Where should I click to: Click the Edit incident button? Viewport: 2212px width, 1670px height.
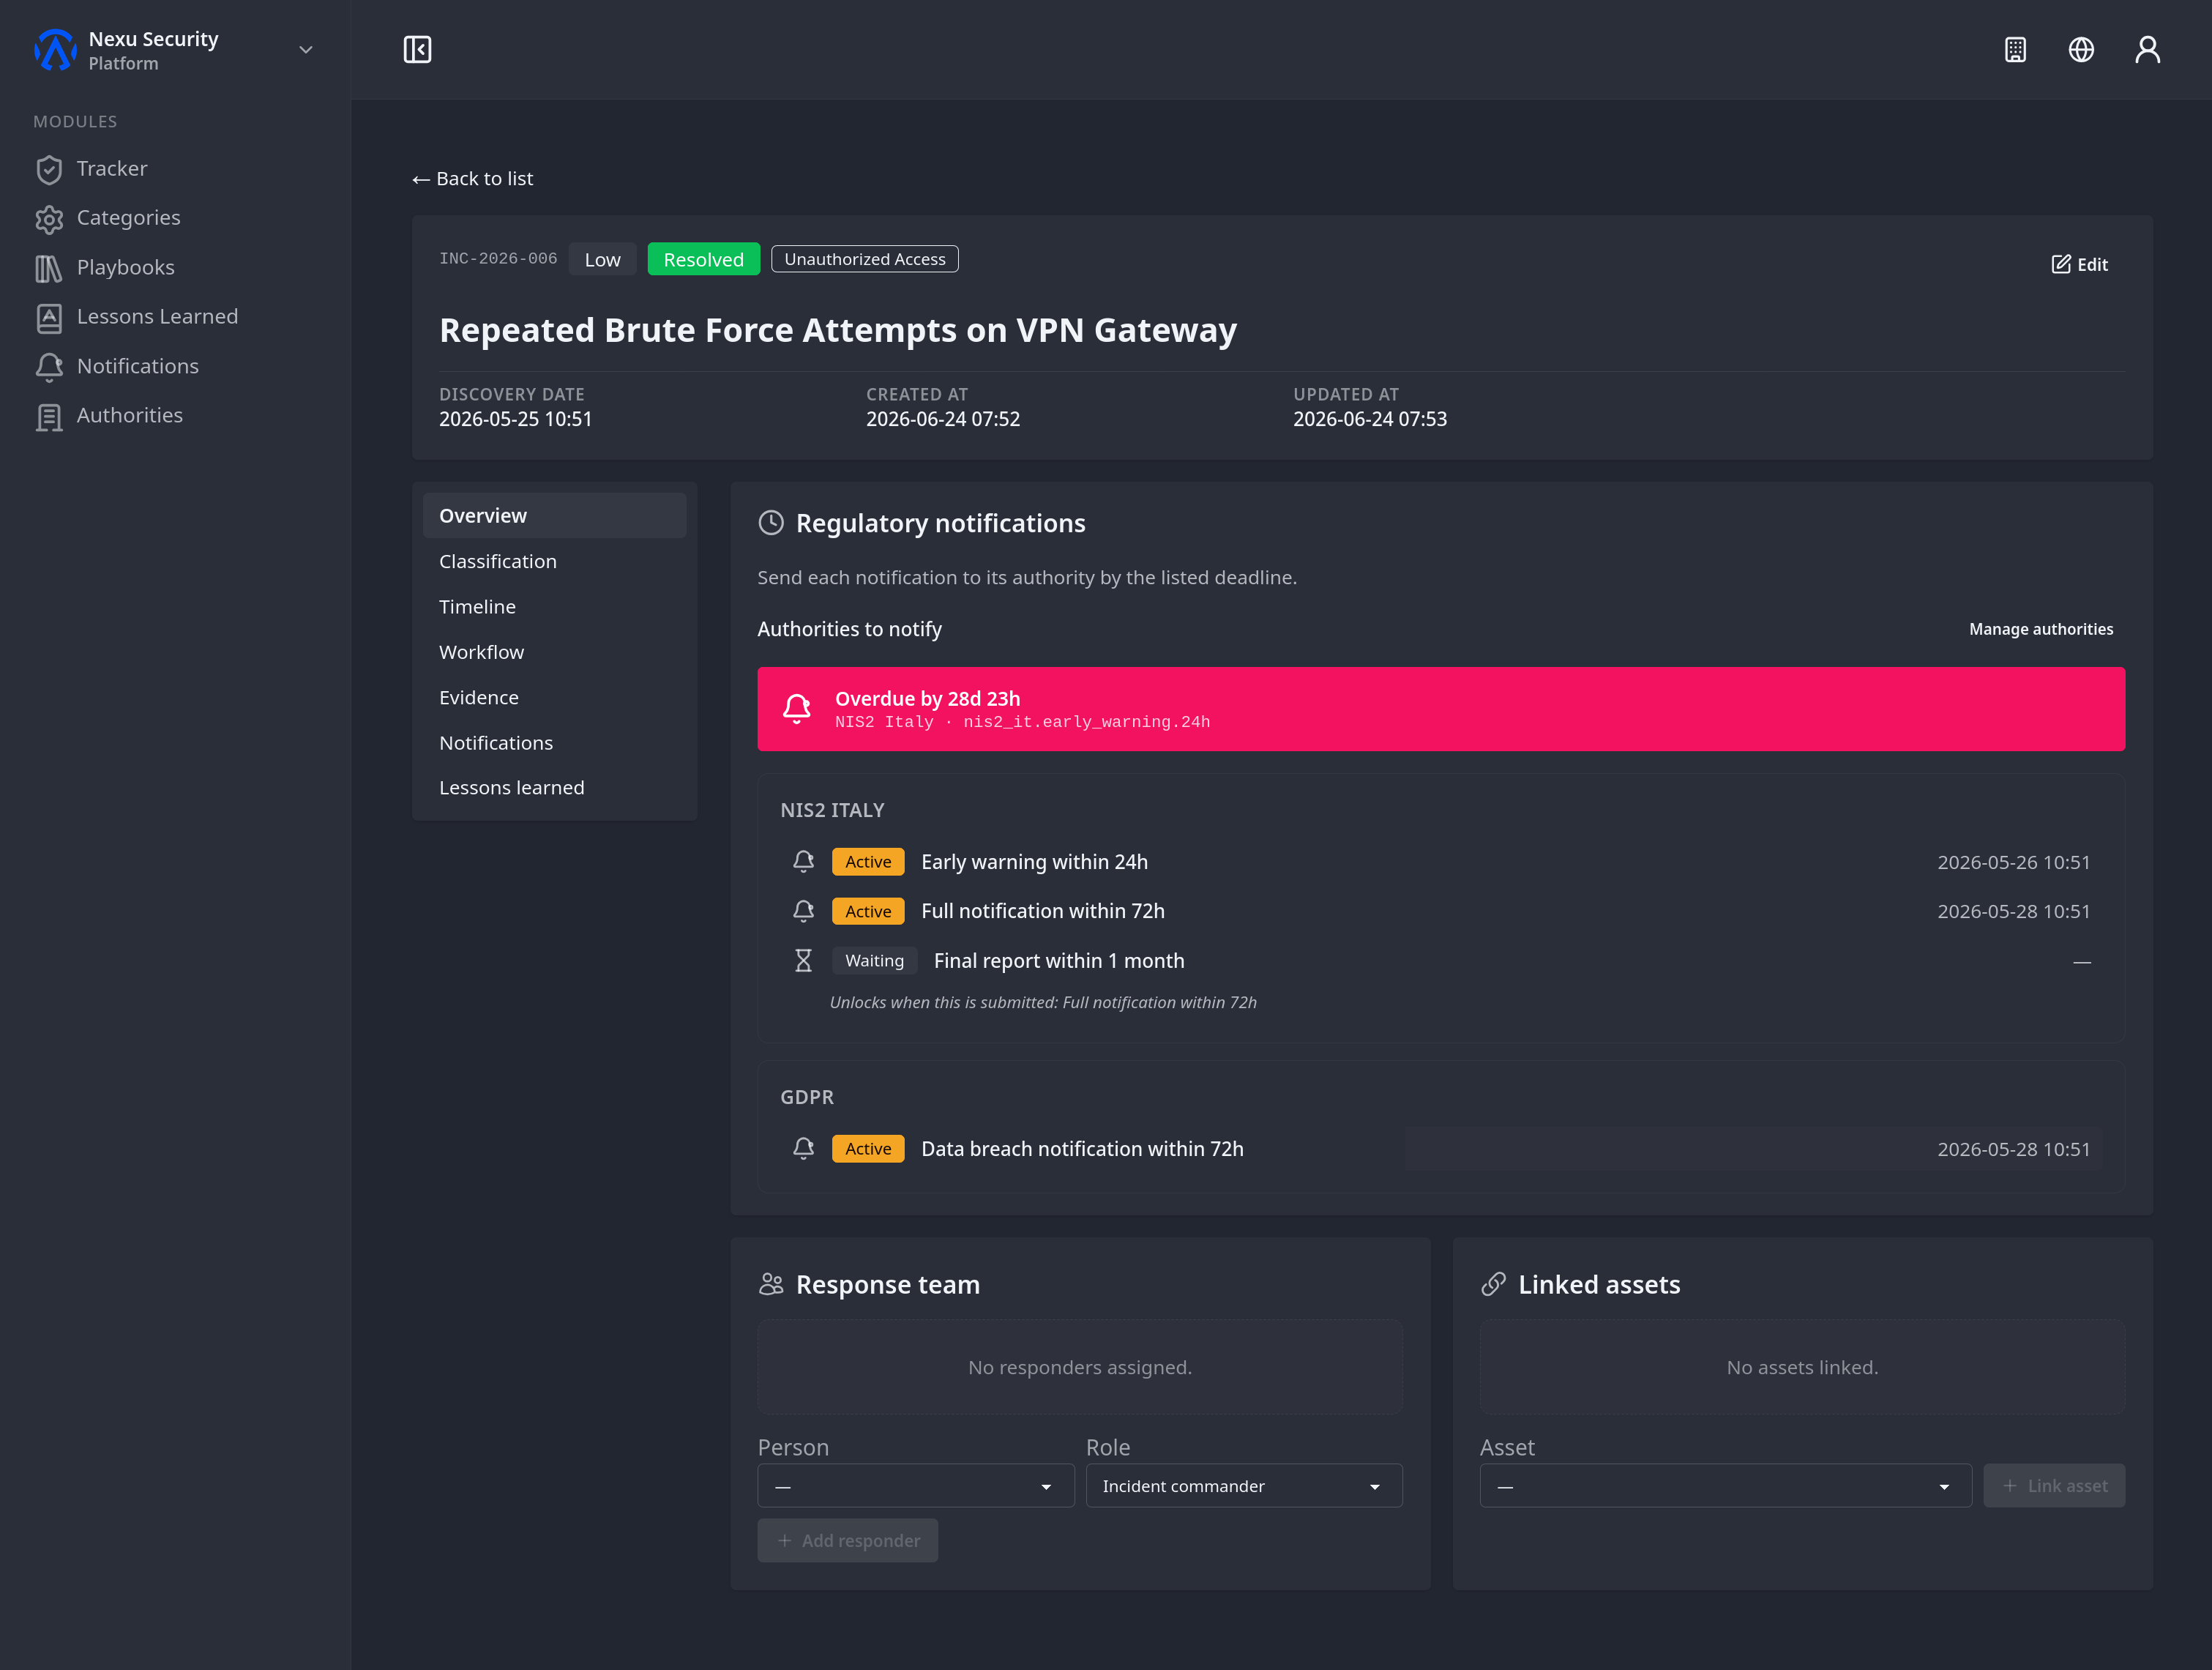click(x=2079, y=265)
